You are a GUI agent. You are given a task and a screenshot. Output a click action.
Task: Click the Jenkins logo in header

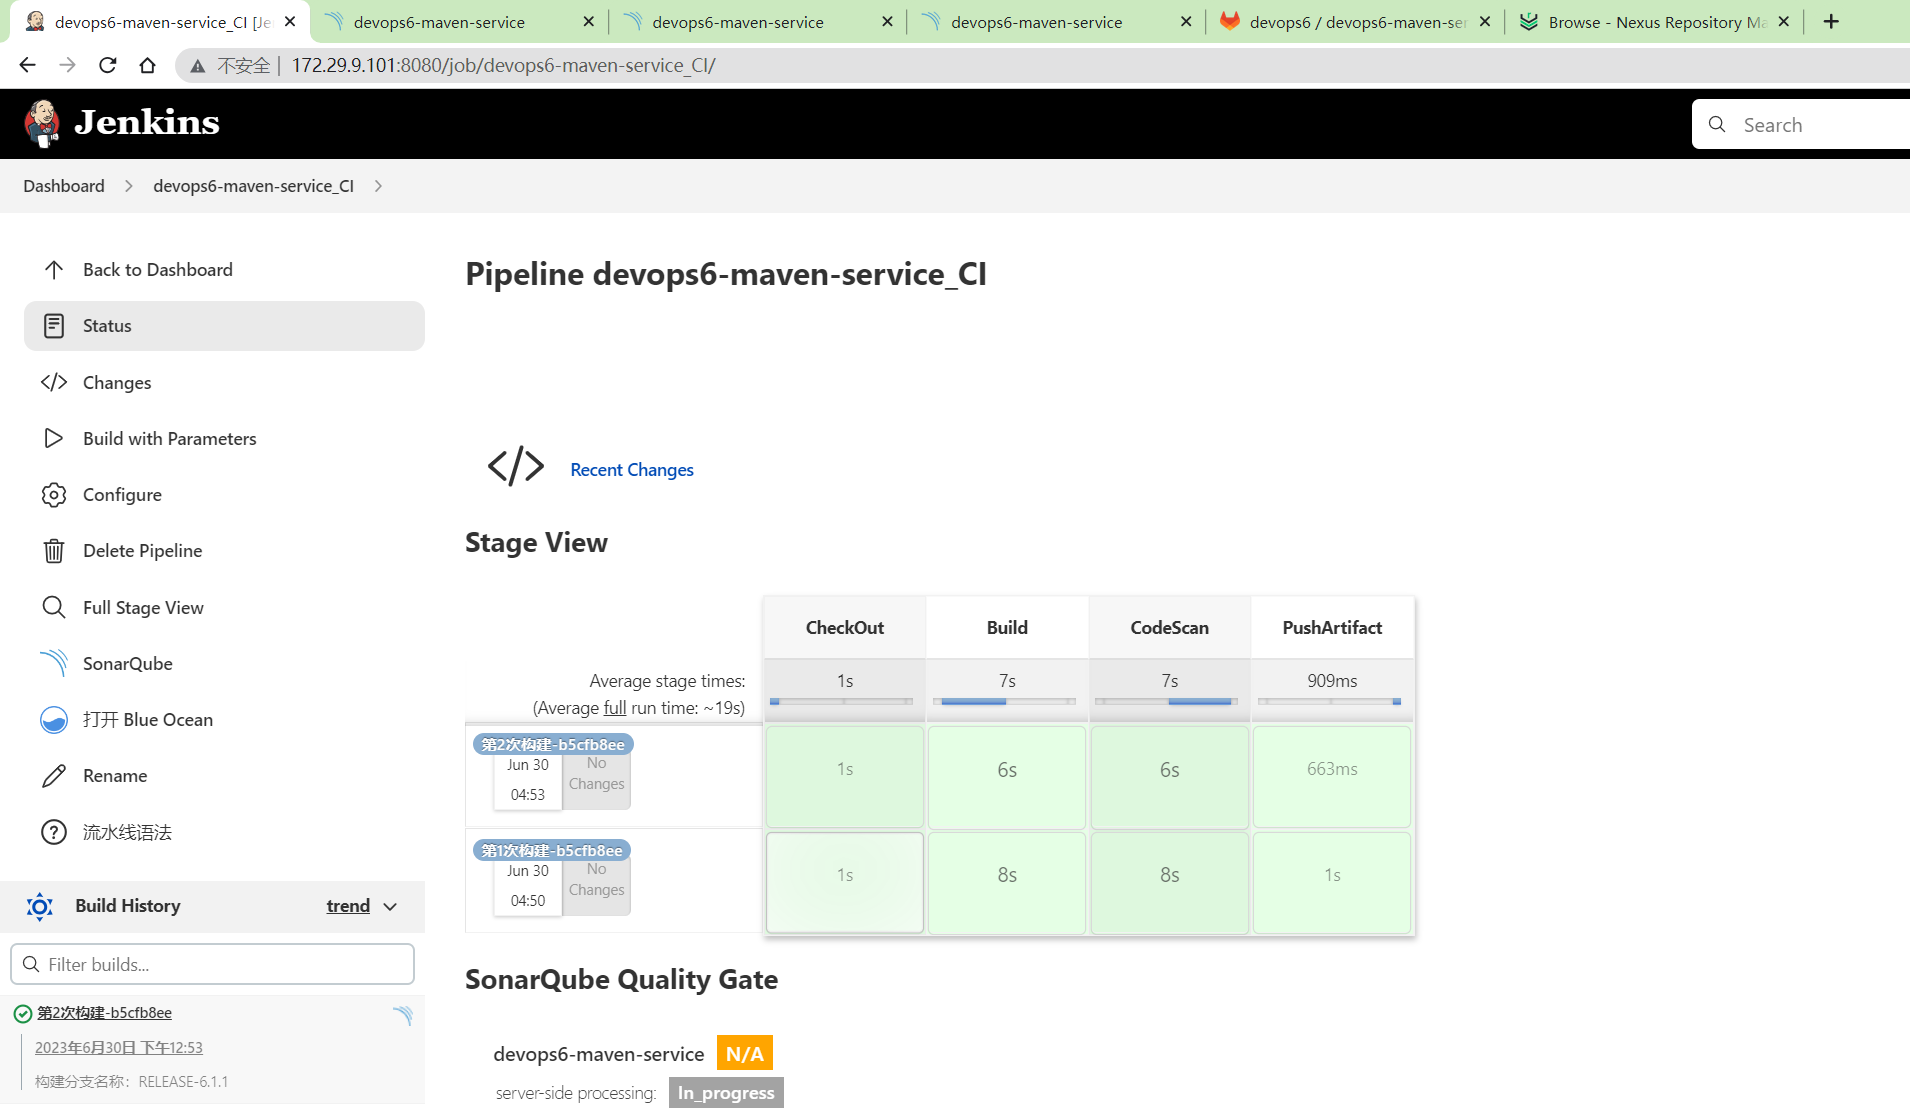(121, 123)
